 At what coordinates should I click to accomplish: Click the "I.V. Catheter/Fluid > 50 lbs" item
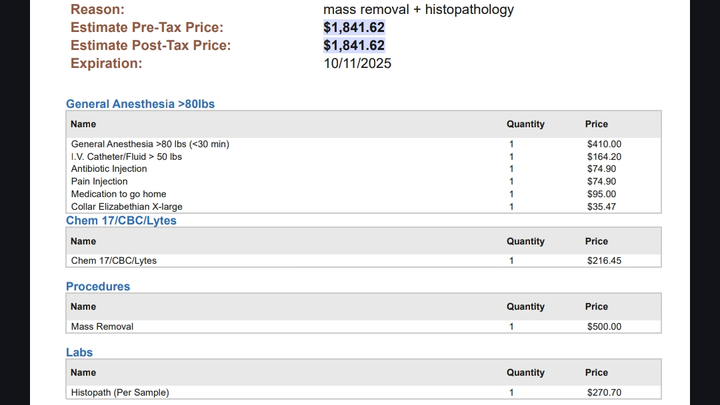[x=126, y=157]
